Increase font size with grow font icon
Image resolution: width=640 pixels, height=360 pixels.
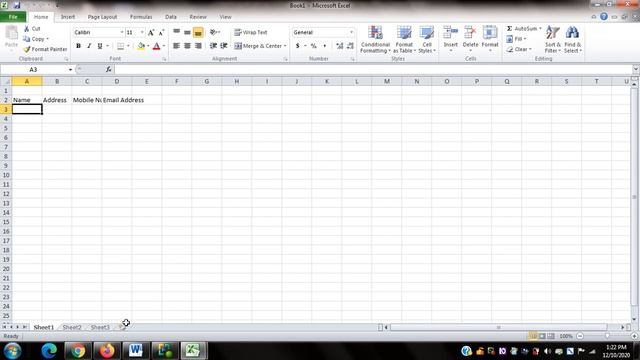click(151, 32)
